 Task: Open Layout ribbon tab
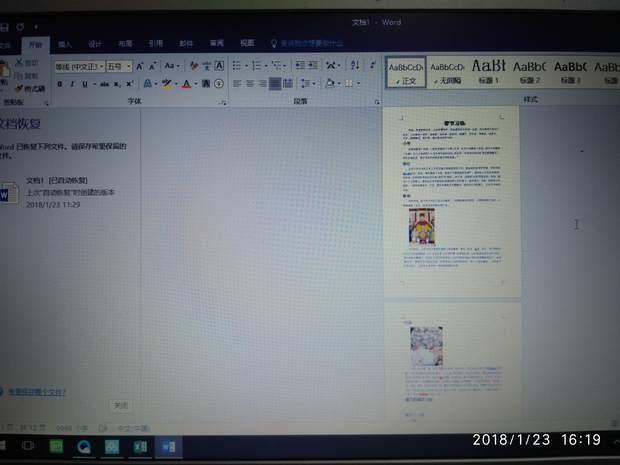[125, 43]
